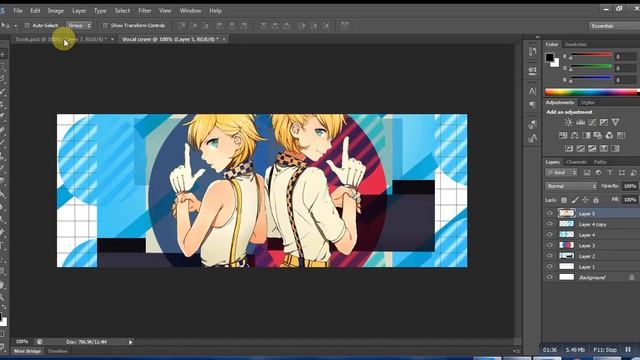Screen dimensions: 640x360
Task: Open the Auto-Select Group dropdown
Action: pos(79,26)
